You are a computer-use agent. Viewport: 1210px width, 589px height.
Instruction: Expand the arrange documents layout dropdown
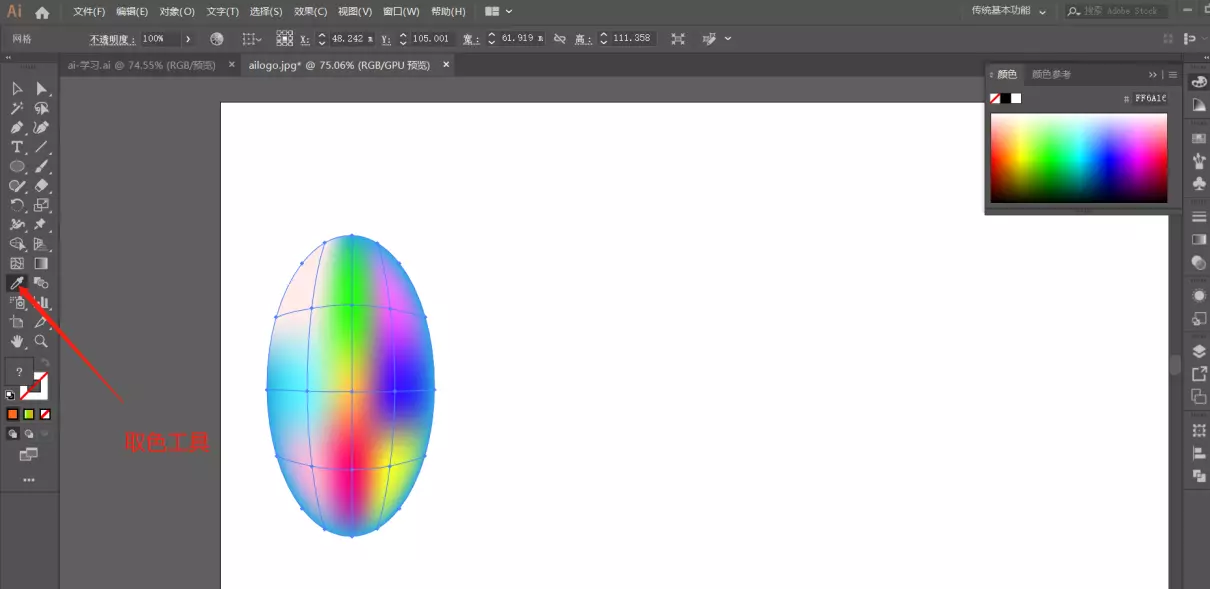(x=498, y=11)
